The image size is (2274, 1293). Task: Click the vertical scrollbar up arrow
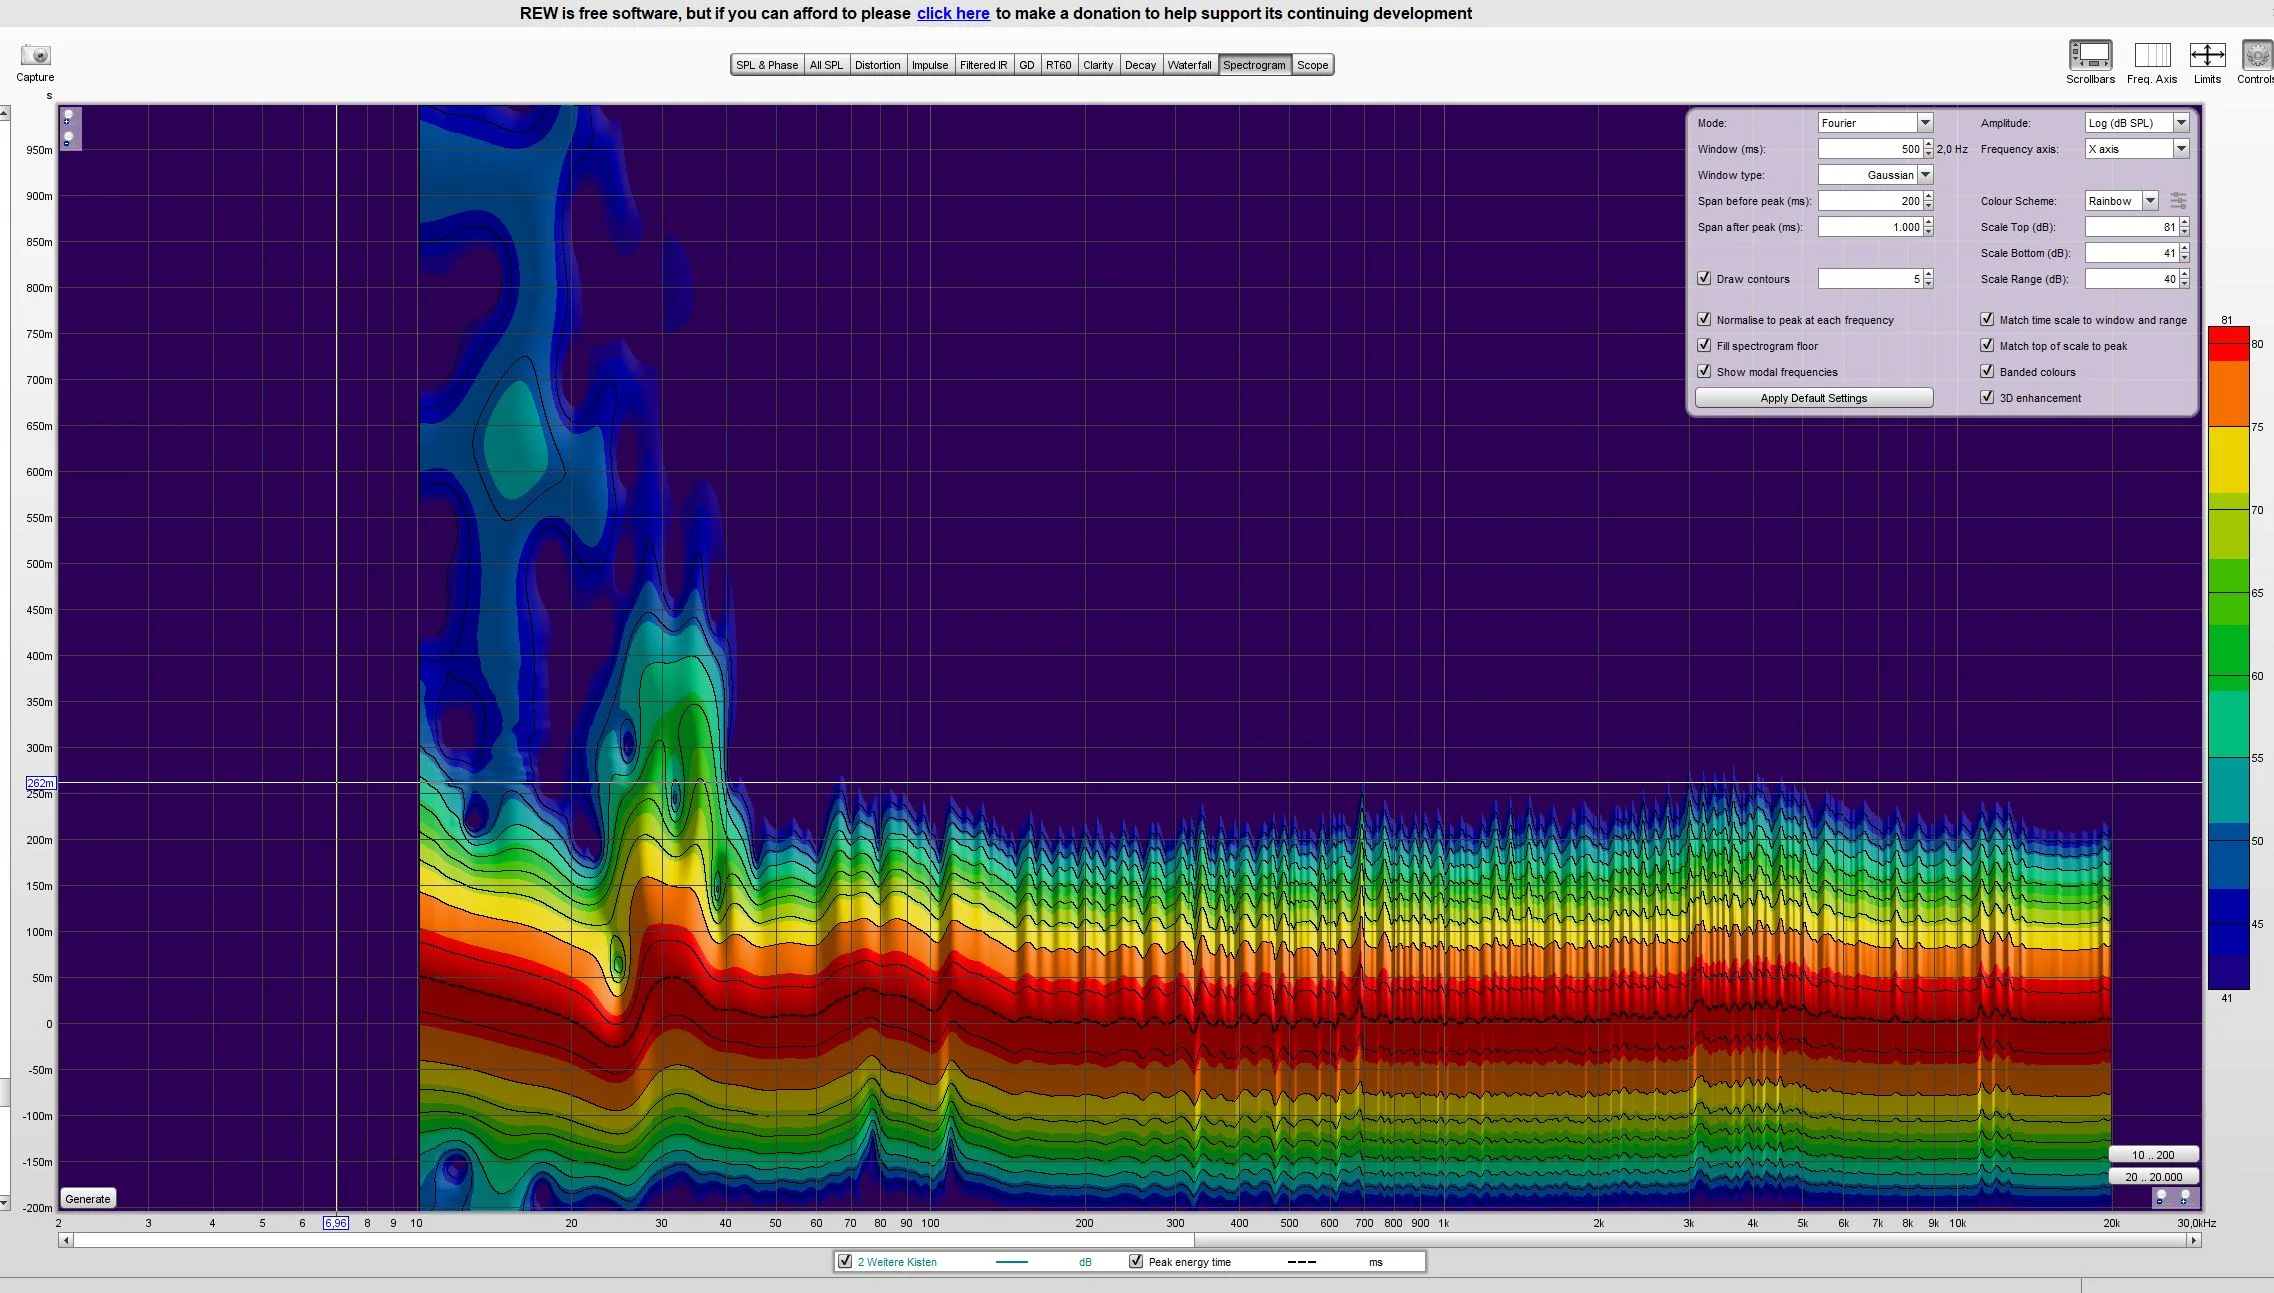click(5, 113)
